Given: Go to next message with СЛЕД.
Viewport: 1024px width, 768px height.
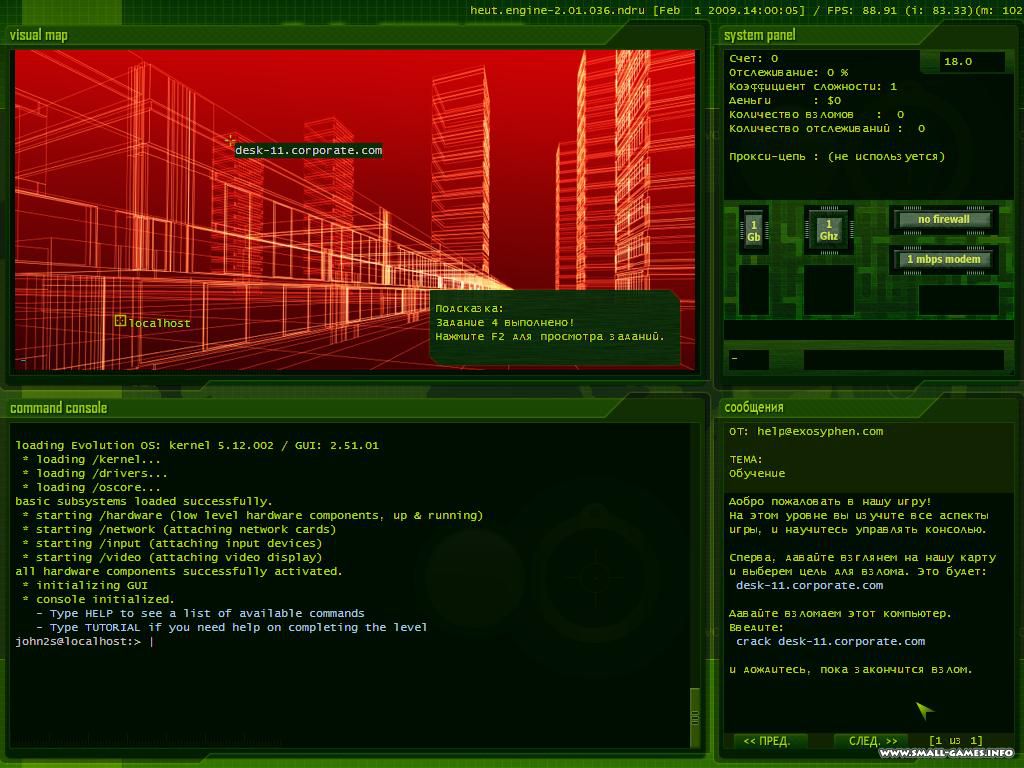Looking at the screenshot, I should pyautogui.click(x=872, y=741).
